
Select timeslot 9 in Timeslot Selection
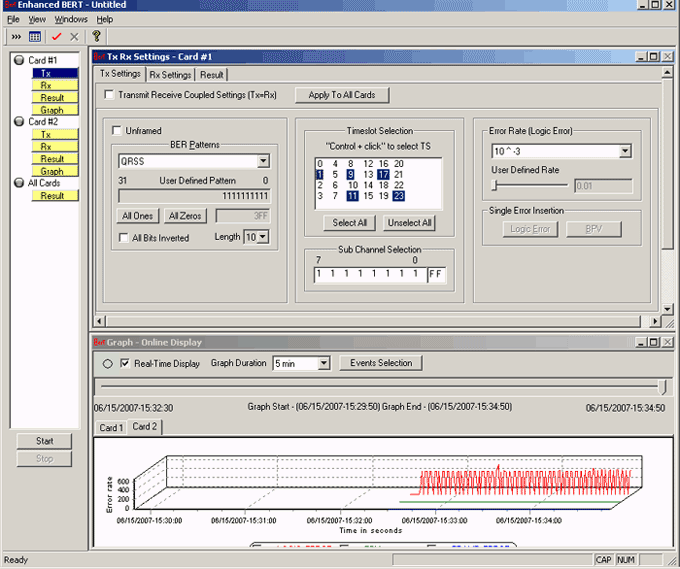click(x=350, y=174)
